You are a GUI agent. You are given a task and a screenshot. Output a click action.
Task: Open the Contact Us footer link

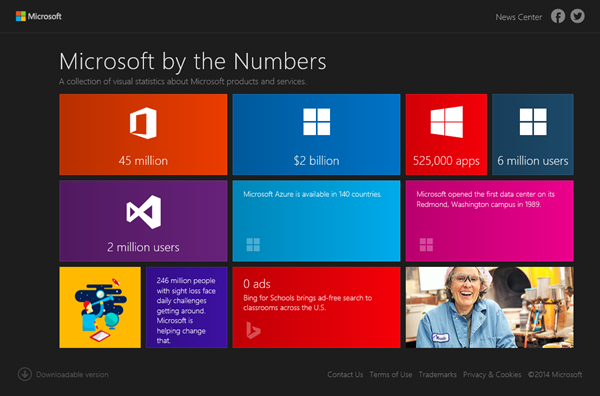point(345,375)
